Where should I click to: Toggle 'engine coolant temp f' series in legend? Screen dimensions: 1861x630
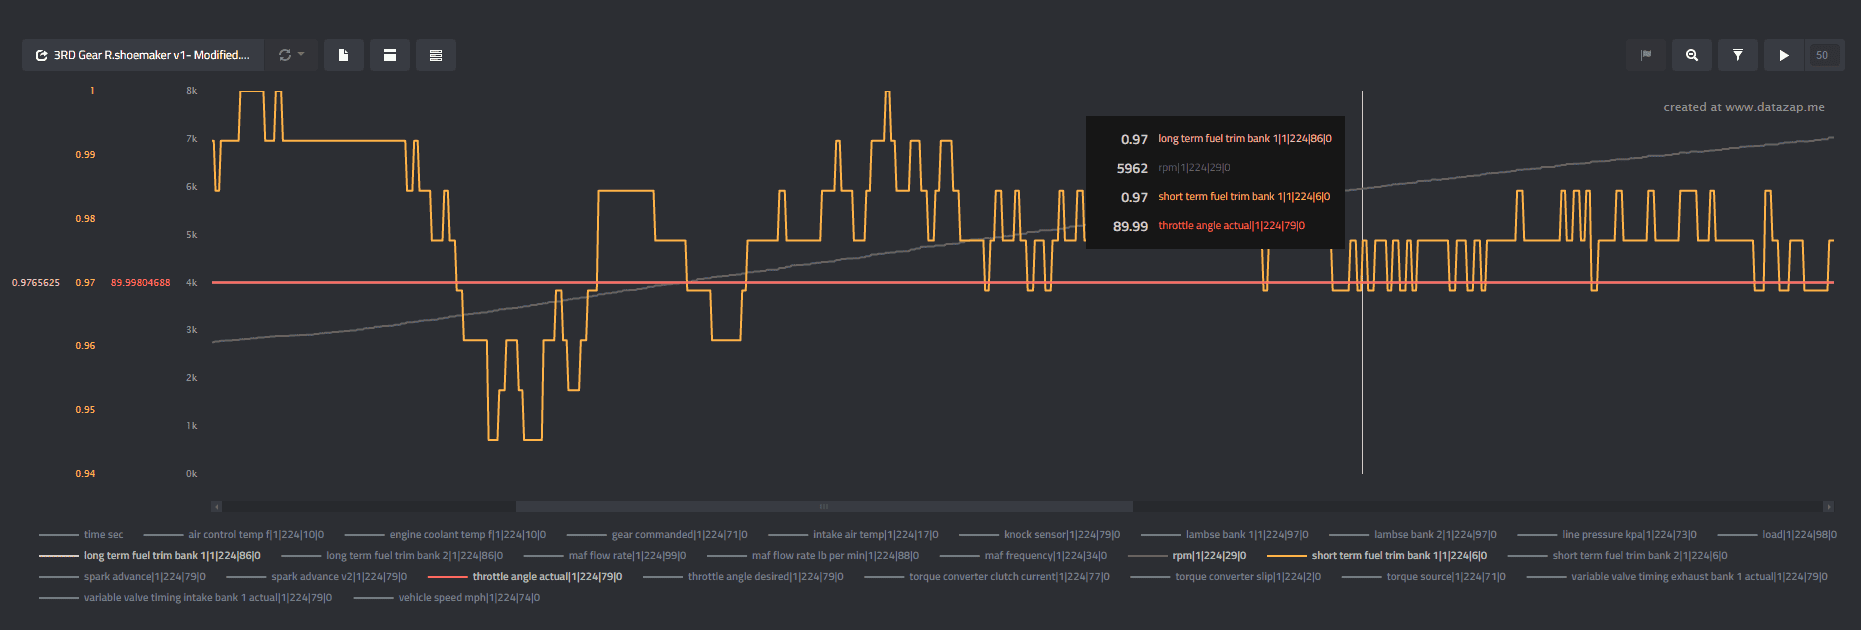(x=446, y=535)
